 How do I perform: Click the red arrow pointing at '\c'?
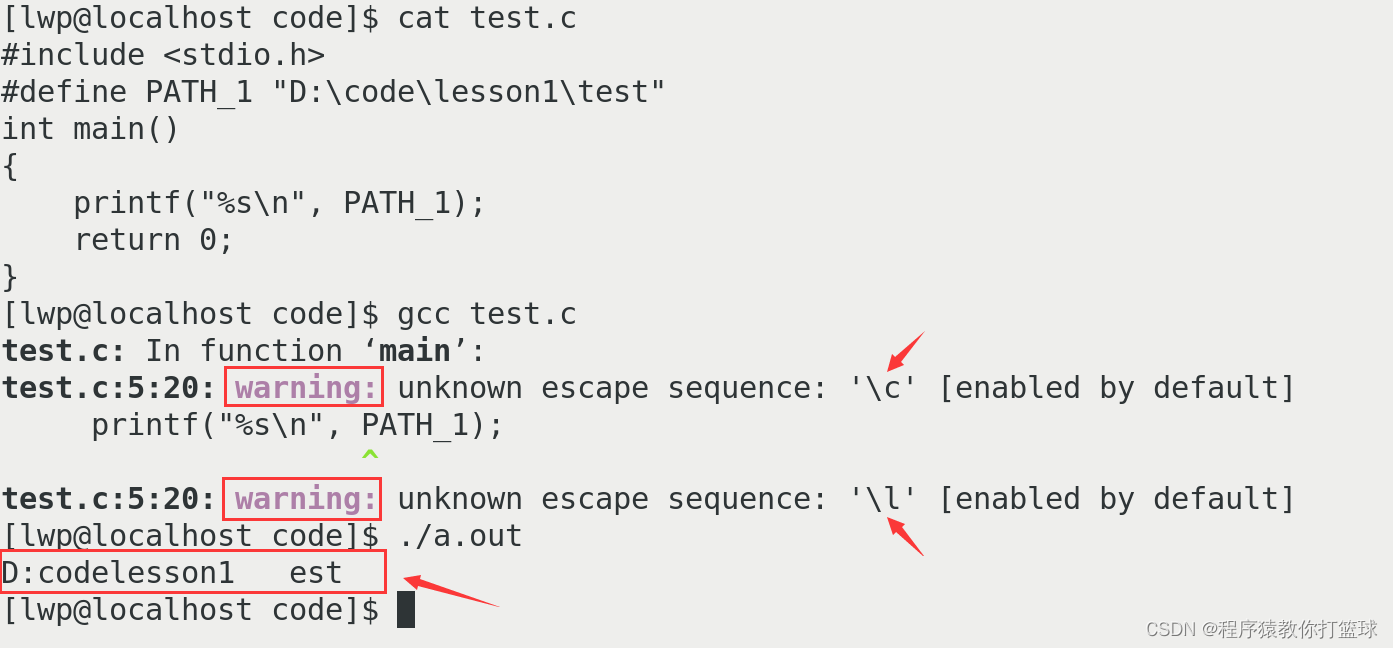click(x=905, y=351)
